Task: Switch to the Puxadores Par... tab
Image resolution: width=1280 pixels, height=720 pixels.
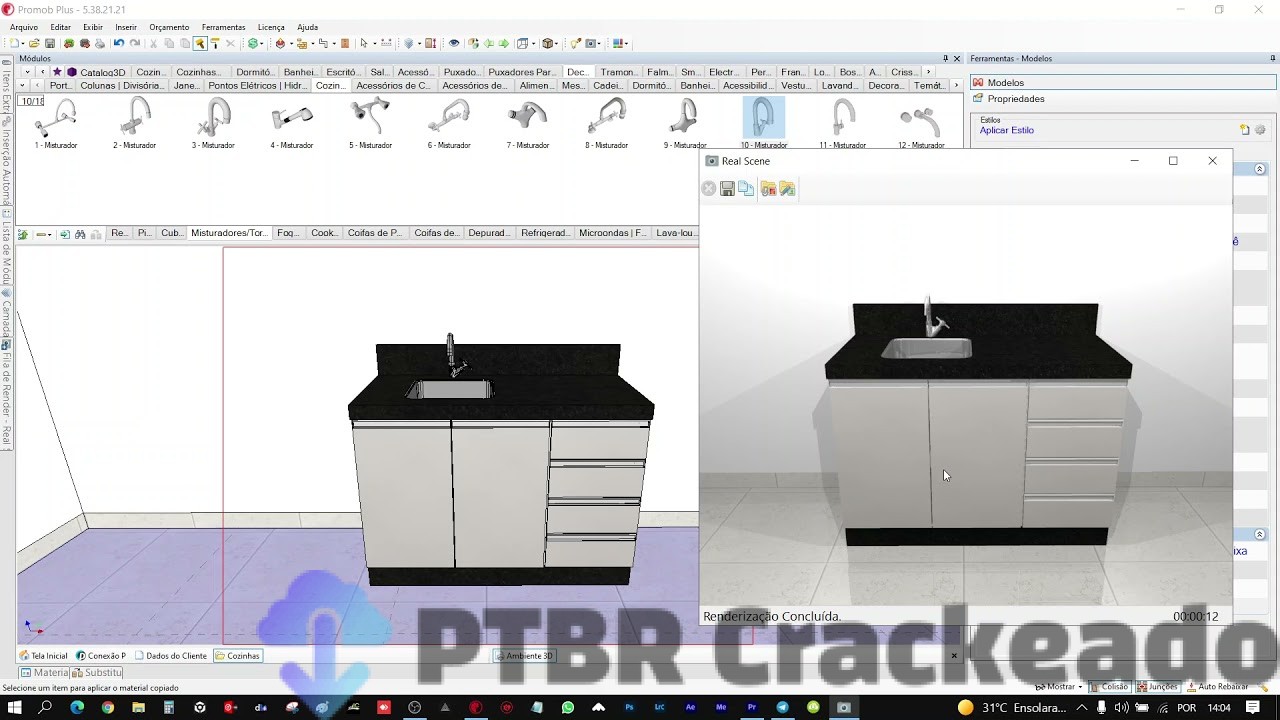Action: coord(521,72)
